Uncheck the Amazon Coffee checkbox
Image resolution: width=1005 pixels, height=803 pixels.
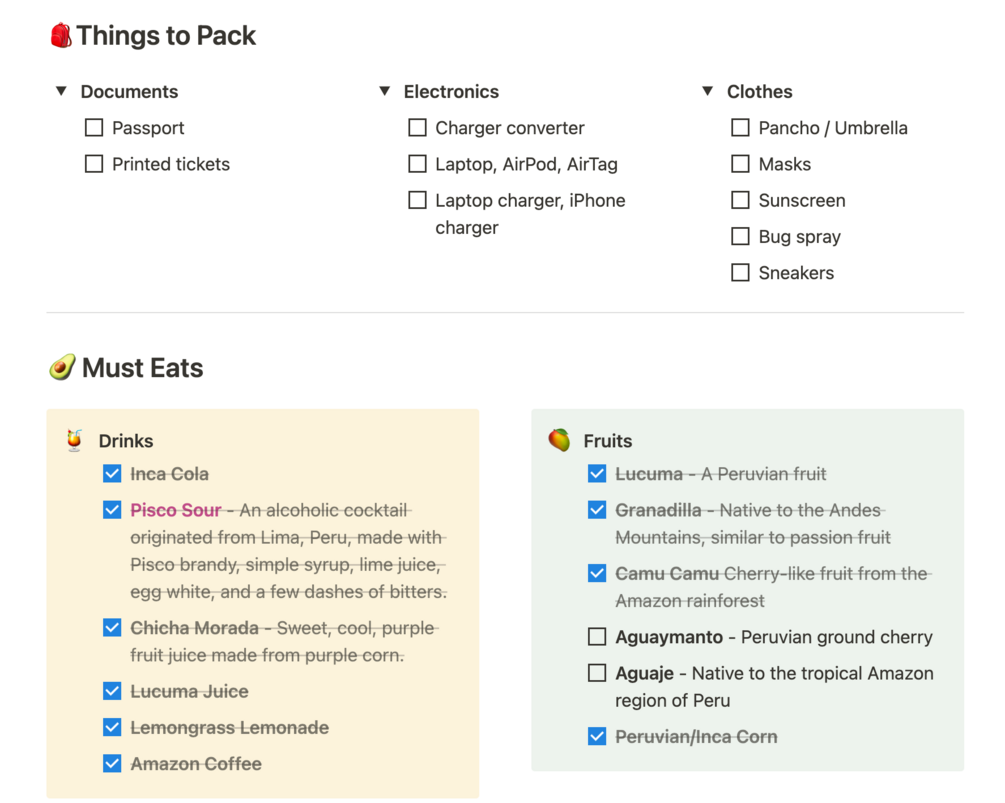pyautogui.click(x=112, y=764)
